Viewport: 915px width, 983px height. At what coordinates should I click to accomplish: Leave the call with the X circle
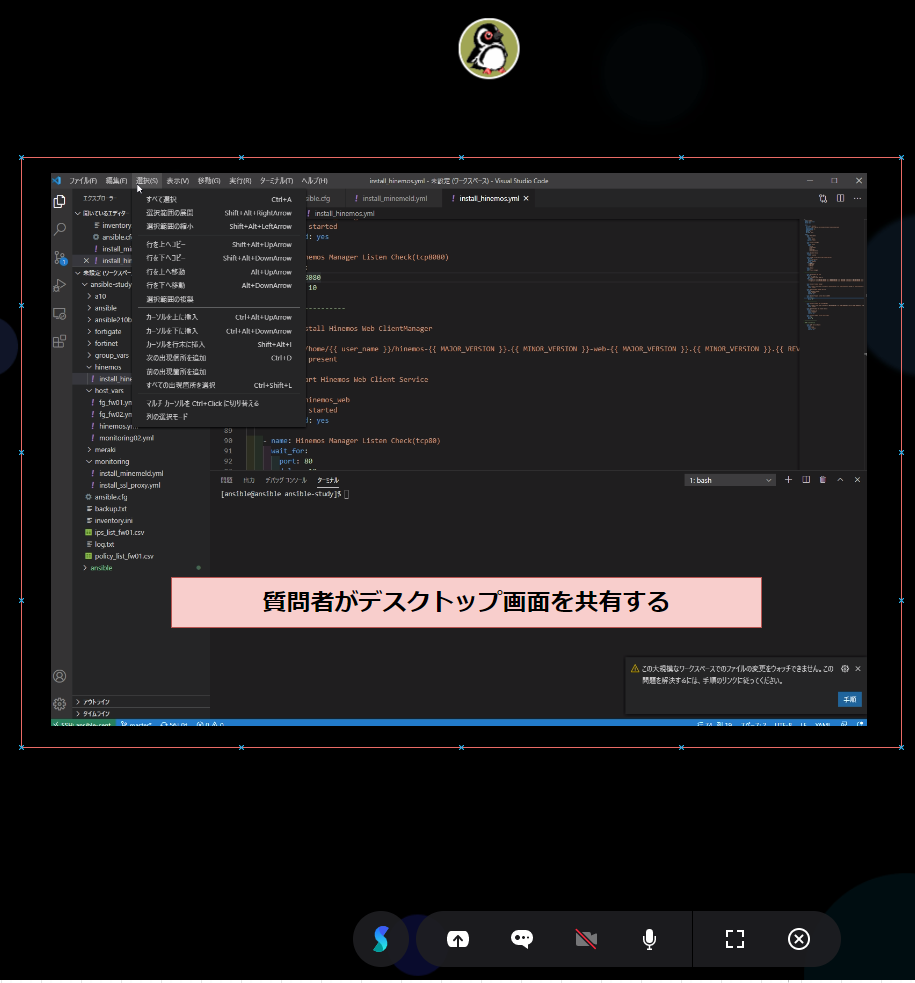pos(798,939)
